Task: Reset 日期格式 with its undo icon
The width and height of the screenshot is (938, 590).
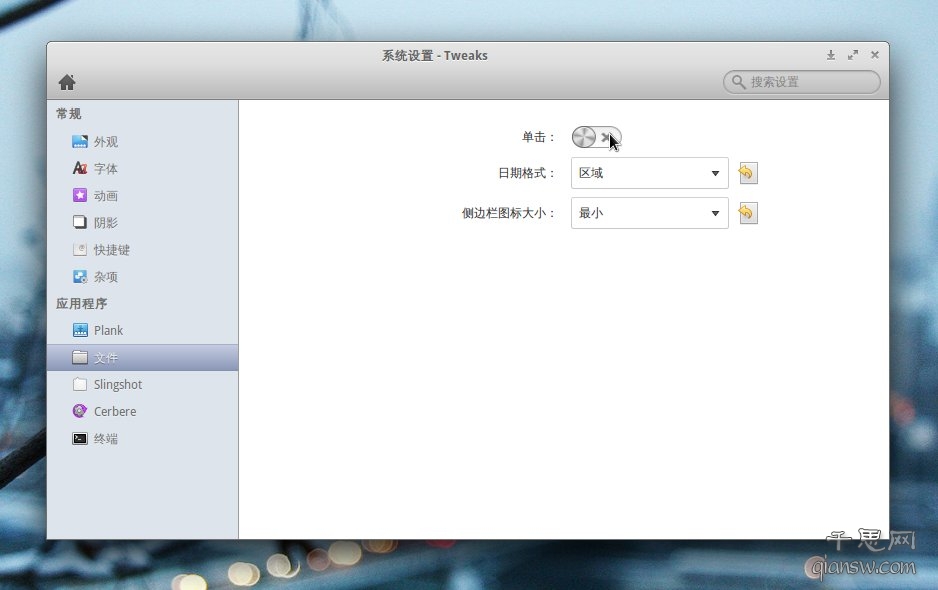Action: coord(748,173)
